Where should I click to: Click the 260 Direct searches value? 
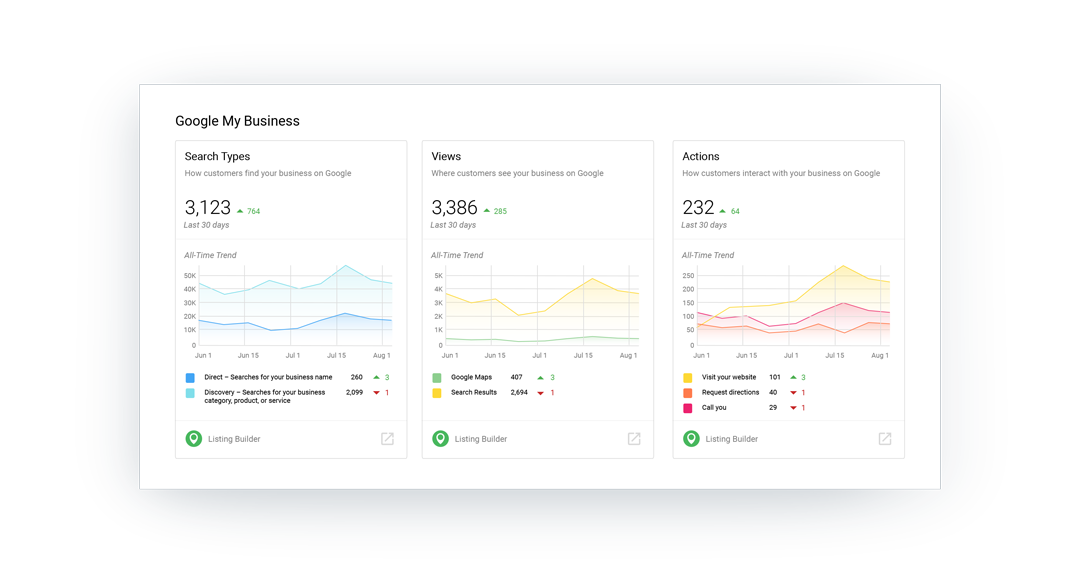tap(356, 377)
